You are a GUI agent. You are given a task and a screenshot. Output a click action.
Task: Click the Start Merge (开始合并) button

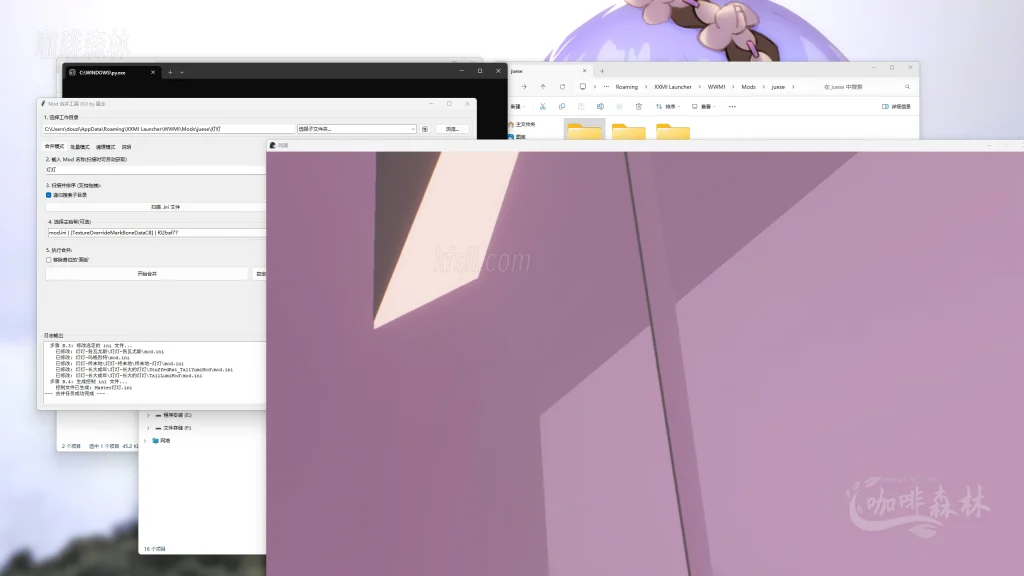[146, 273]
